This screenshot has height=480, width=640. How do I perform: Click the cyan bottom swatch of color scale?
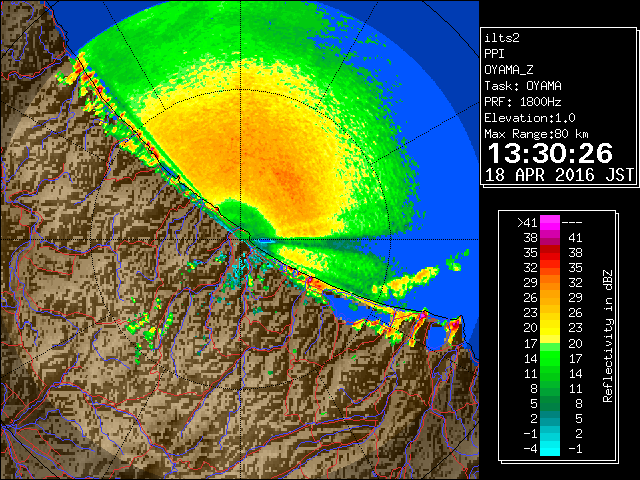pyautogui.click(x=550, y=449)
